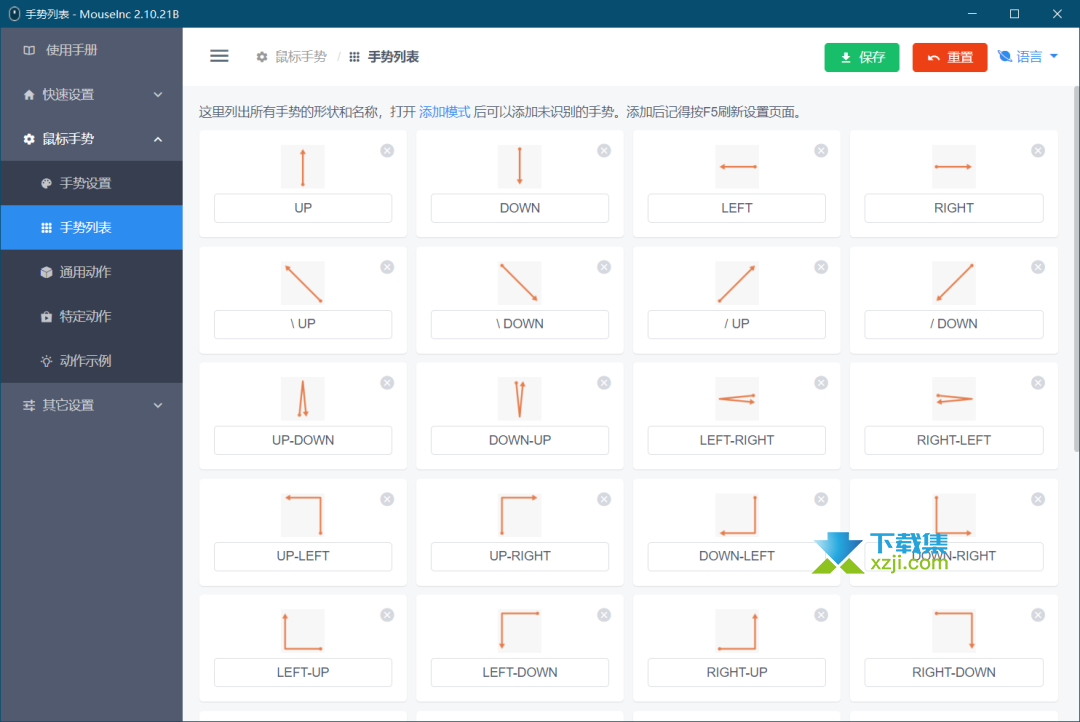Image resolution: width=1080 pixels, height=722 pixels.
Task: Click the UP-RIGHT gesture thumbnail
Action: [519, 515]
